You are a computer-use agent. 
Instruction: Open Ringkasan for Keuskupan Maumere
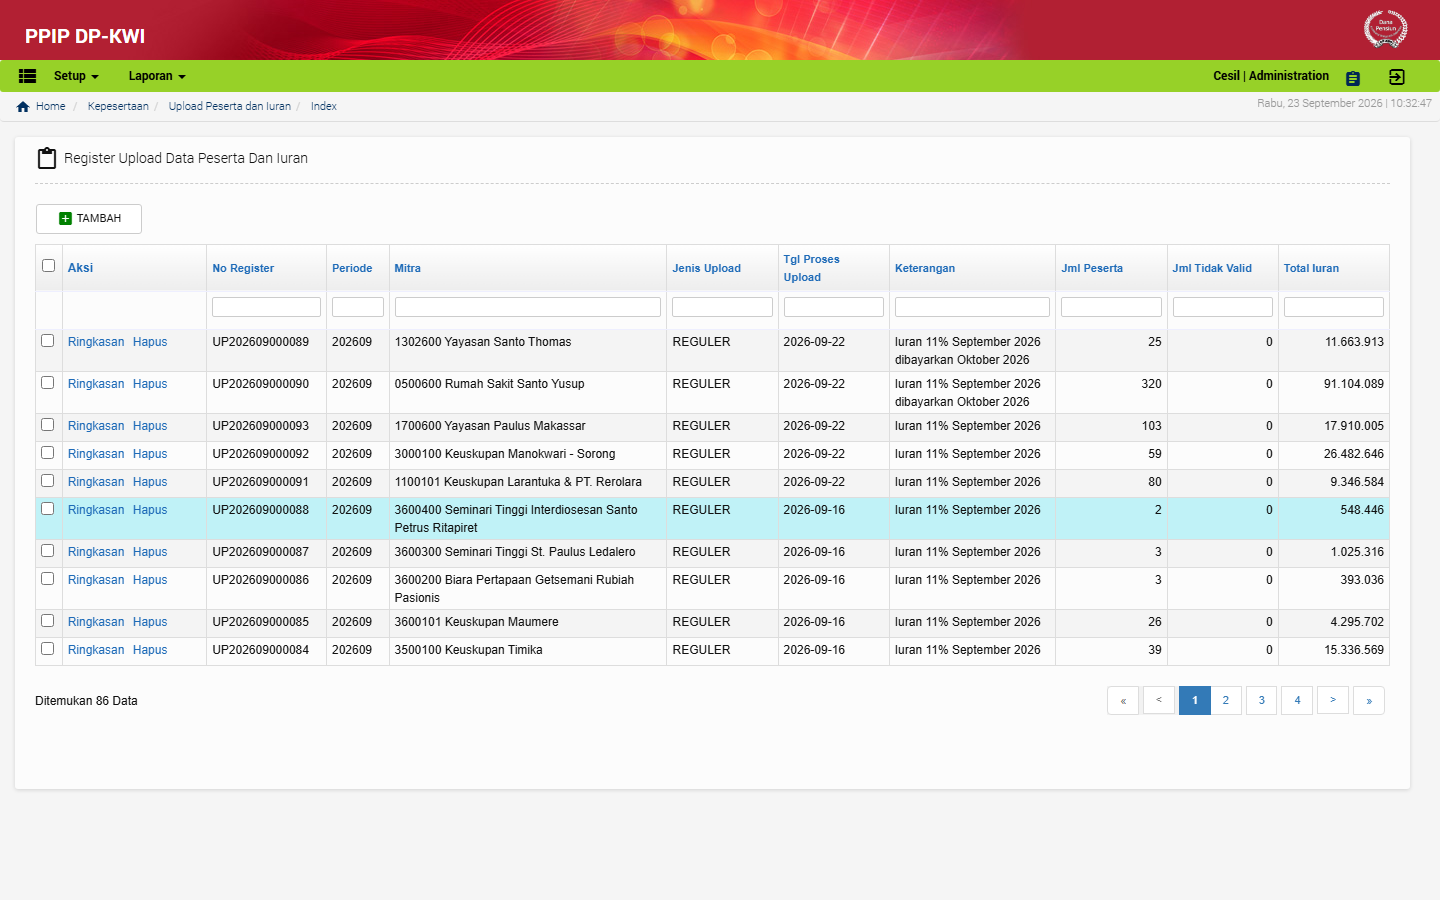tap(96, 622)
